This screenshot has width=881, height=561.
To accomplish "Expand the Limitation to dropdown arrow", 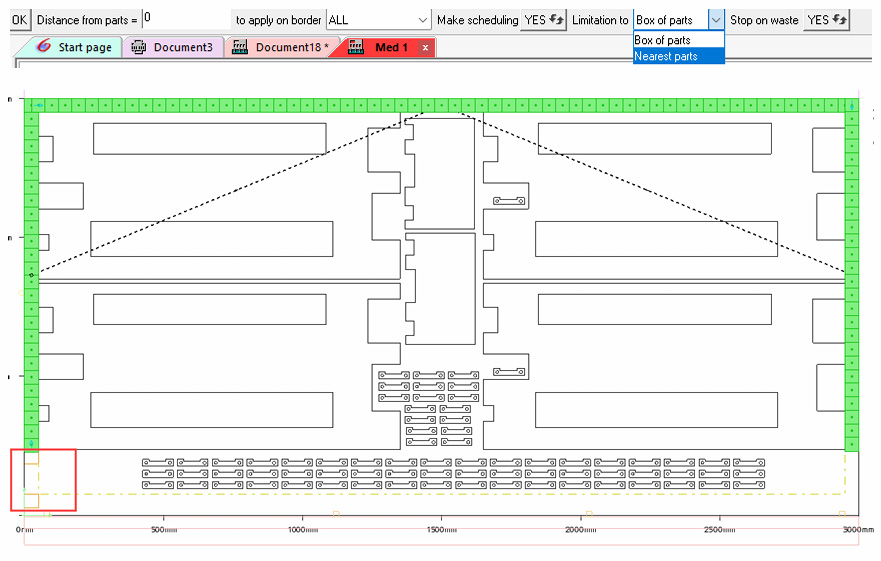I will tap(716, 20).
